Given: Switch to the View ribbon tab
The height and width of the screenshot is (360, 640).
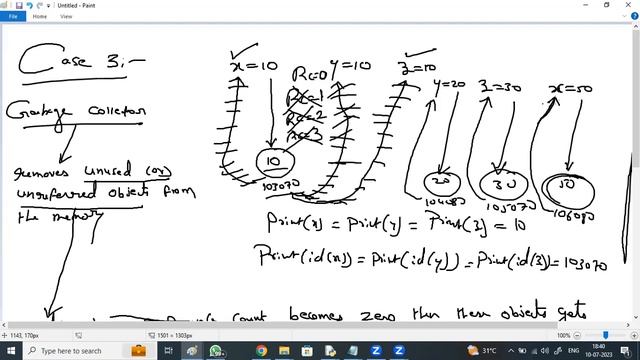Looking at the screenshot, I should pos(66,16).
